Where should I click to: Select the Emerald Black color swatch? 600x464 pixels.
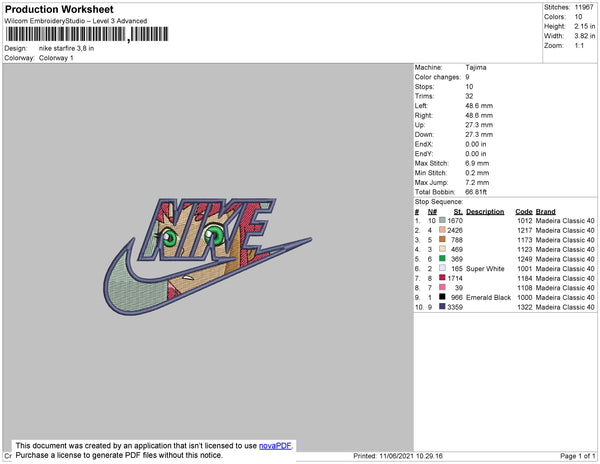tap(442, 297)
